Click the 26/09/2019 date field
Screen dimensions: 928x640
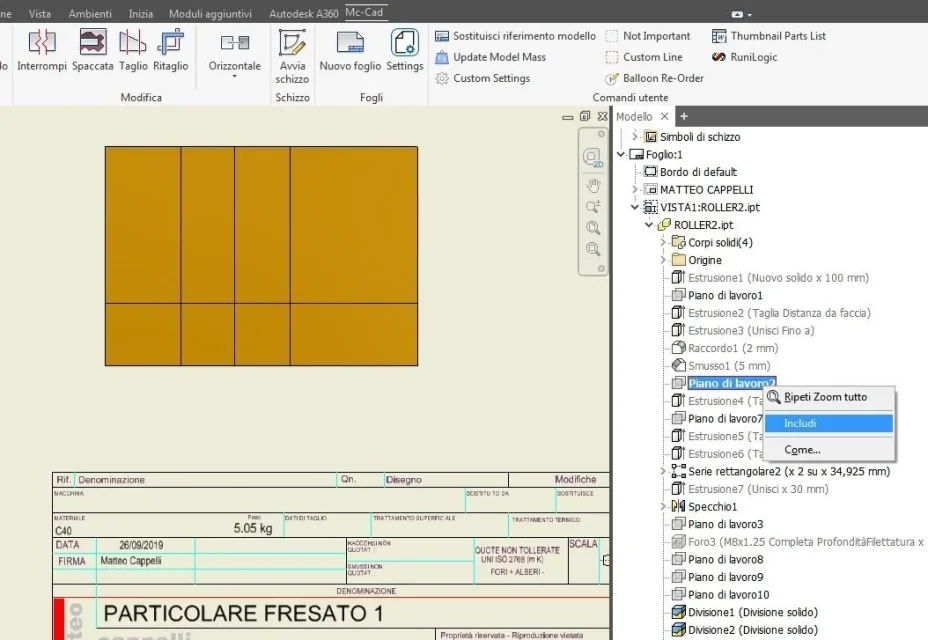point(141,545)
